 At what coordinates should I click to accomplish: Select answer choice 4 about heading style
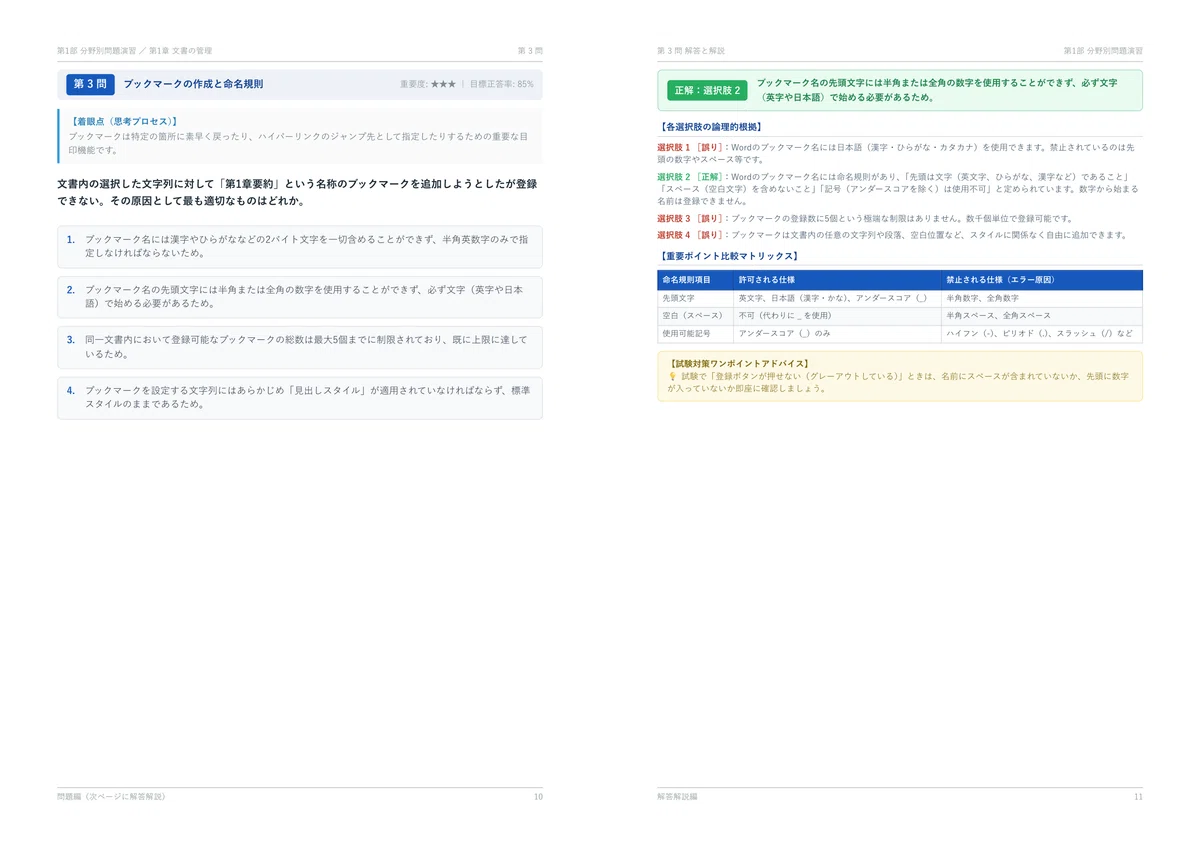click(x=300, y=398)
